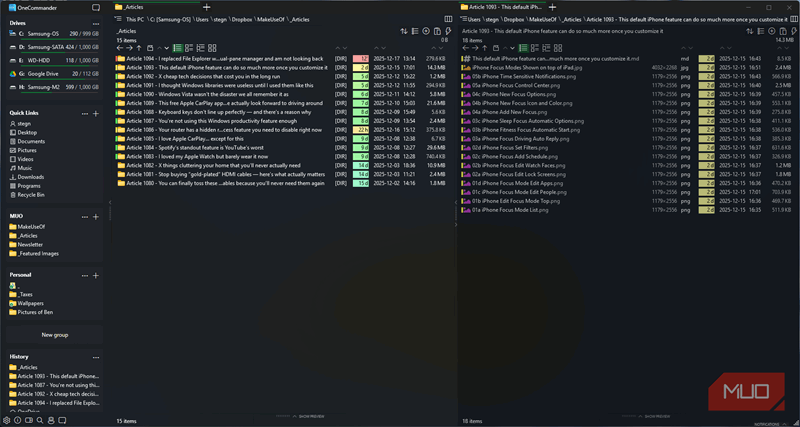Select file 04c iPhone New Focus Options.png
Screen dimensions: 800x427
[628, 94]
